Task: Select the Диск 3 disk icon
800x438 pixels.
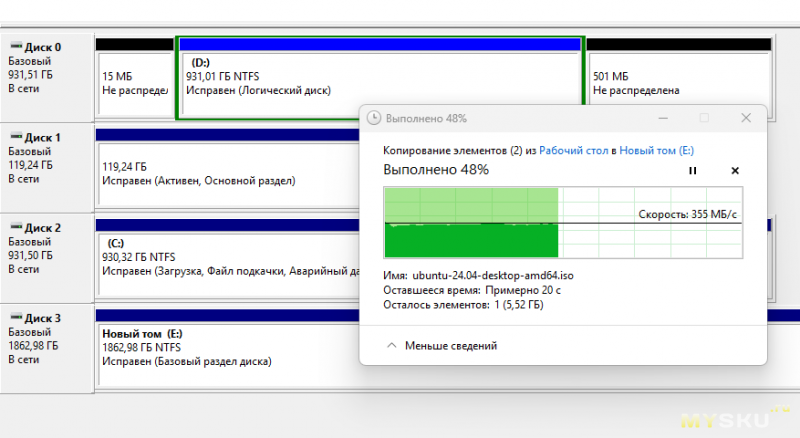Action: tap(15, 318)
